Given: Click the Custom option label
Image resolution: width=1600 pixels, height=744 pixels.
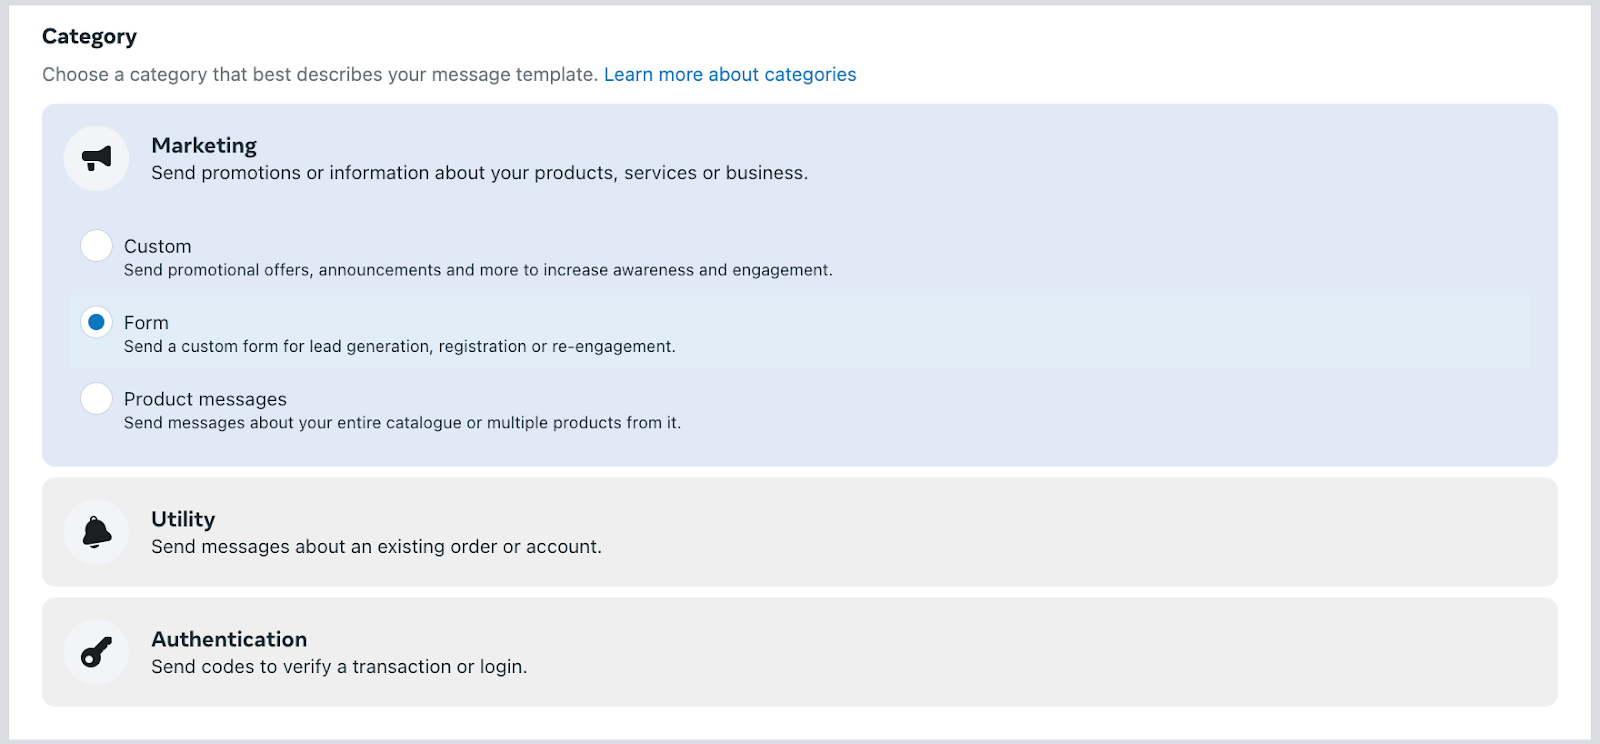Looking at the screenshot, I should click(x=157, y=246).
